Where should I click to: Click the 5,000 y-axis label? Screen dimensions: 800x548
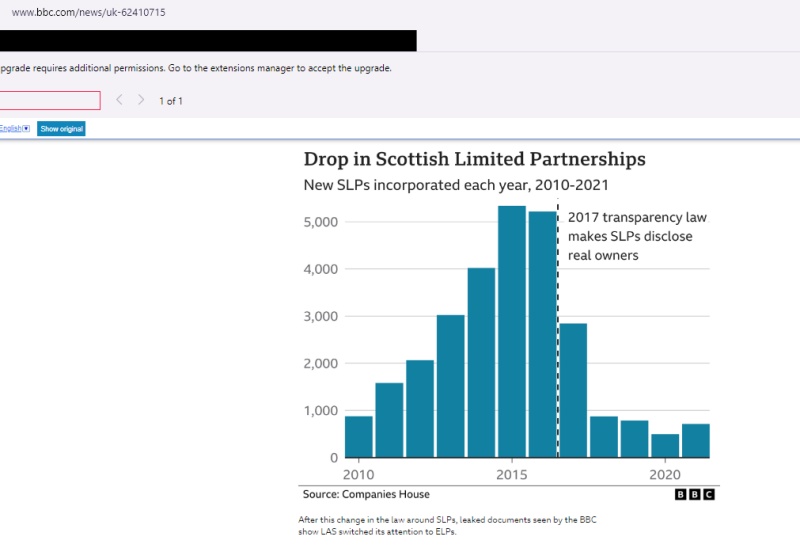tap(321, 222)
